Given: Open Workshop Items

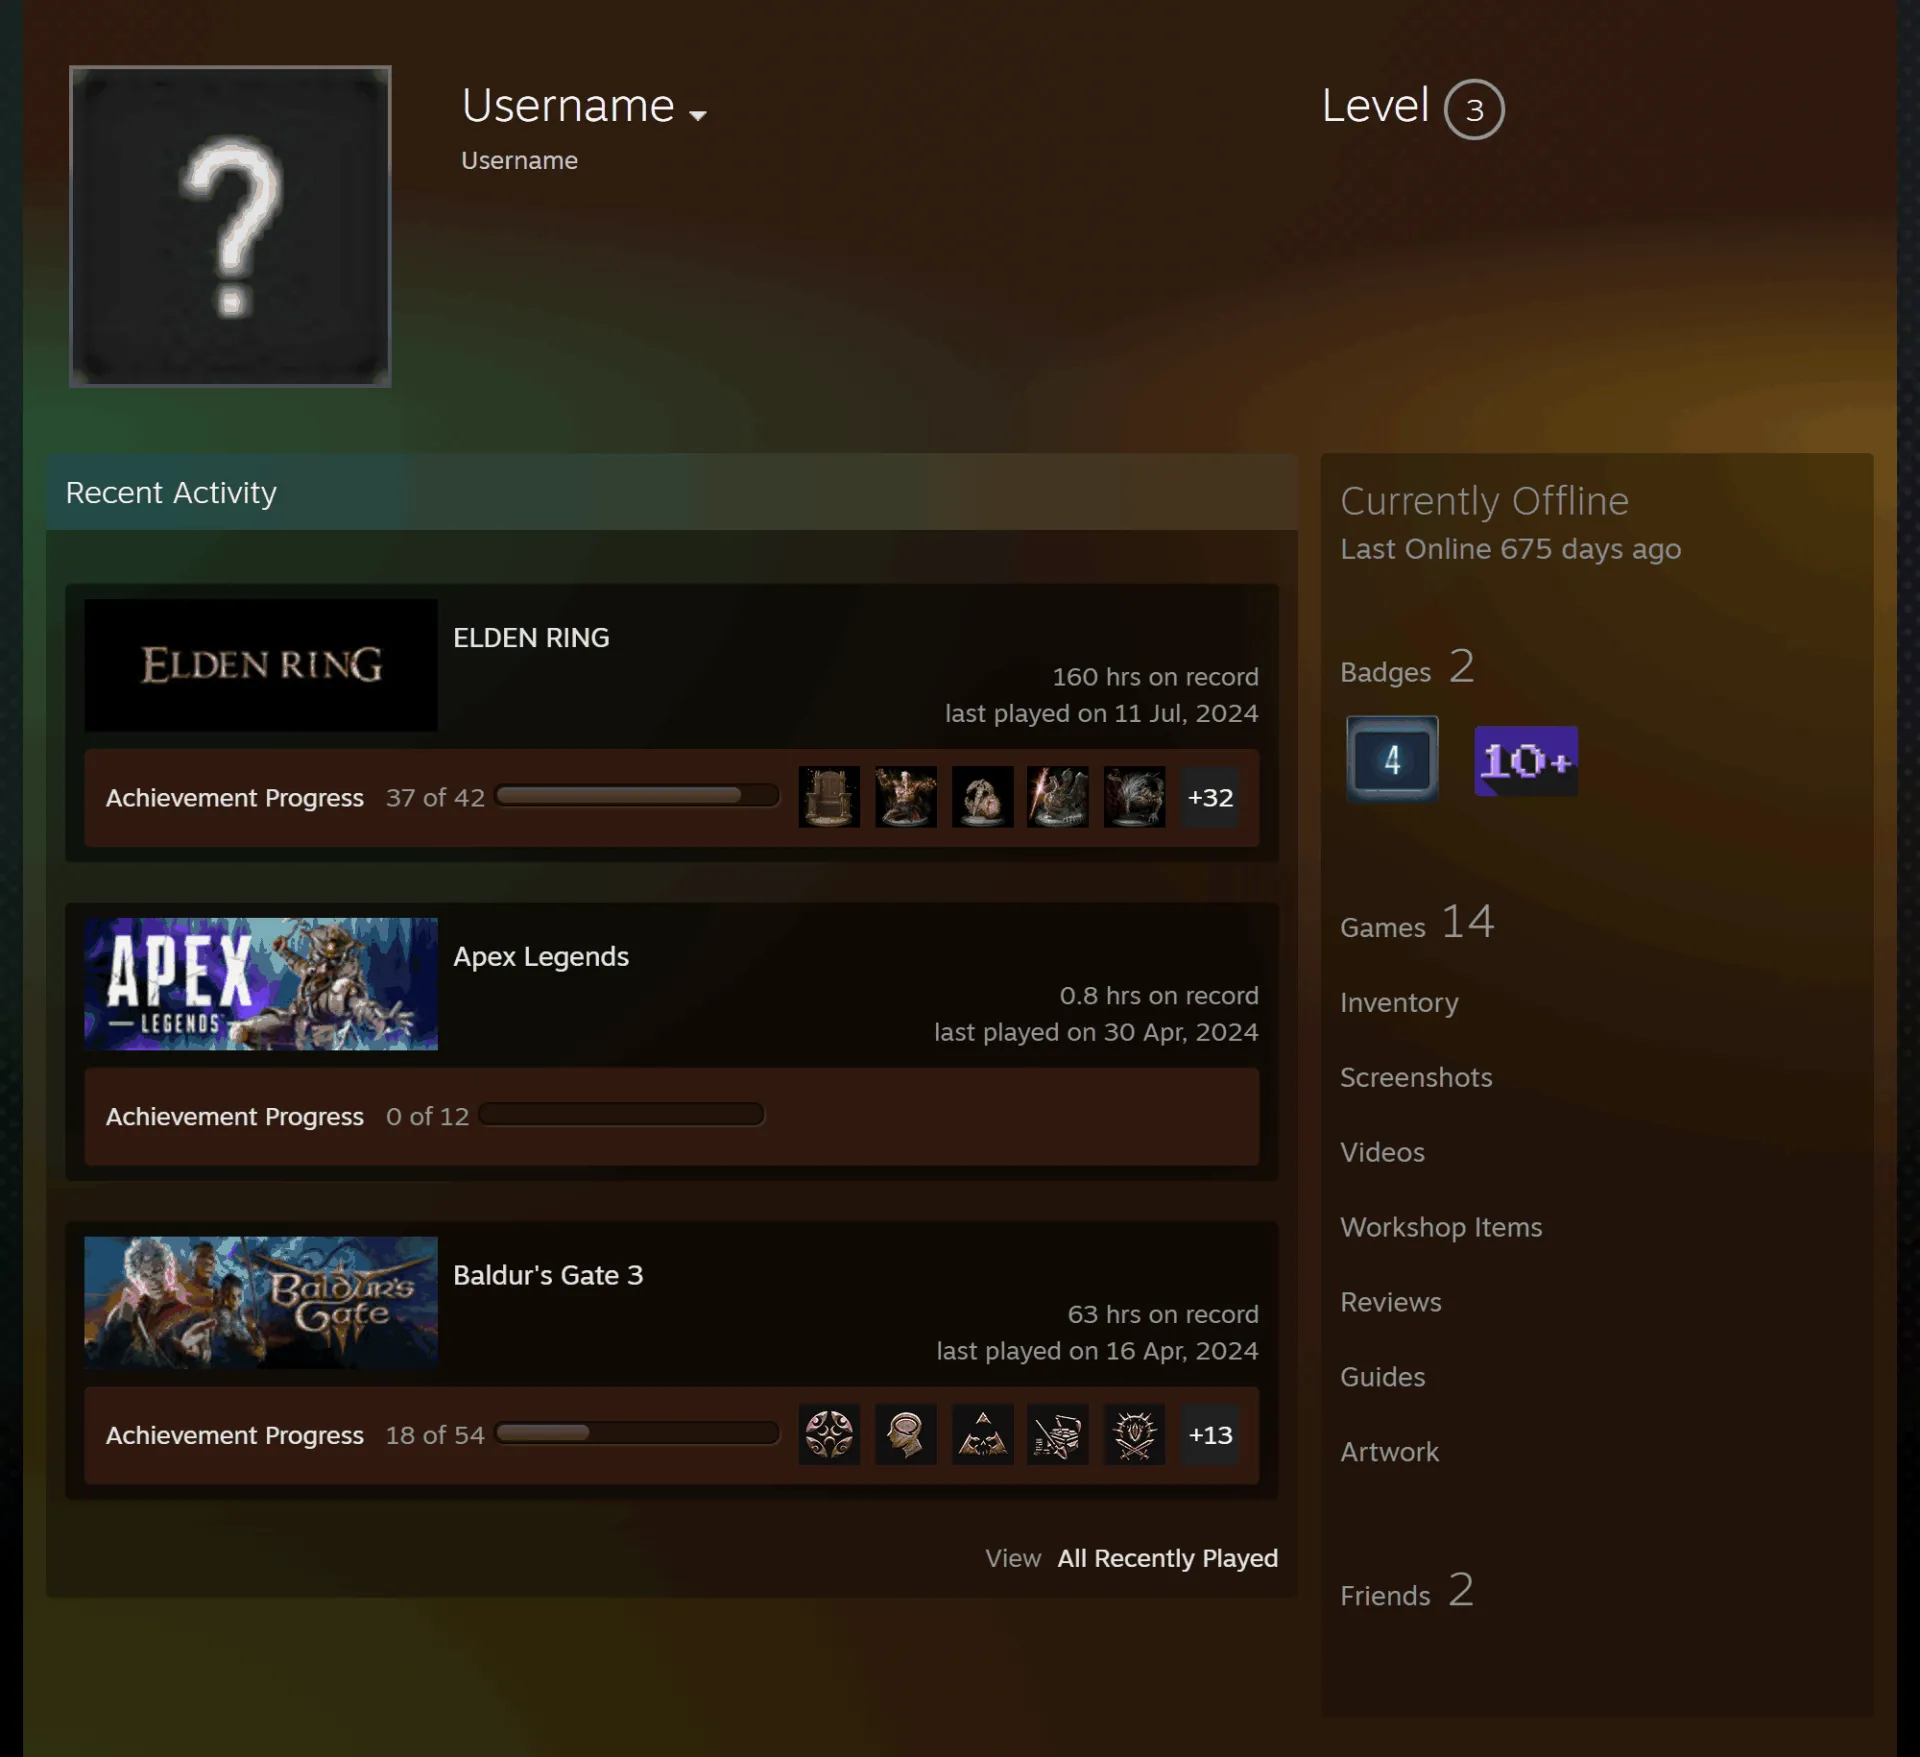Looking at the screenshot, I should [x=1441, y=1227].
